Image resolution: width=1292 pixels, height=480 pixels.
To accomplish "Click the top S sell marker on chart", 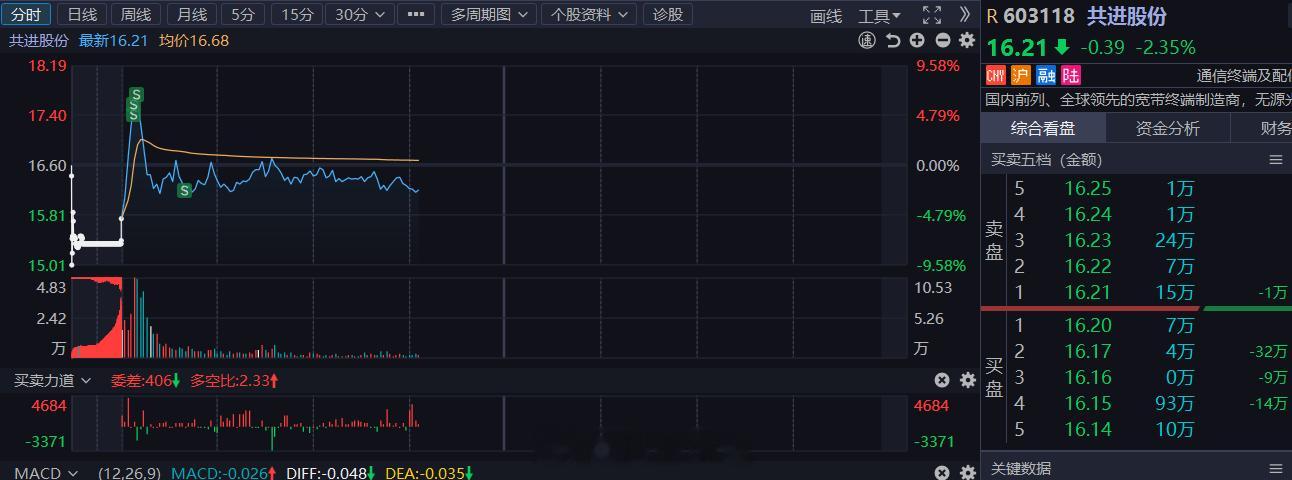I will (136, 95).
